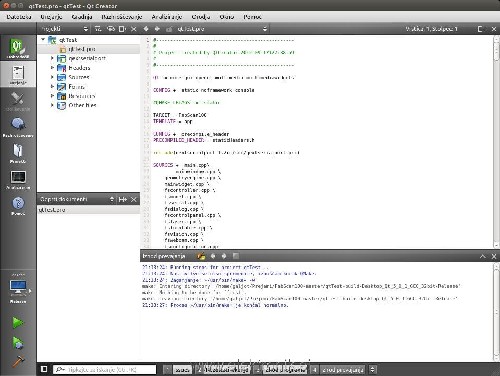
Task: Open output pane 4 compile output
Action: (x=339, y=369)
